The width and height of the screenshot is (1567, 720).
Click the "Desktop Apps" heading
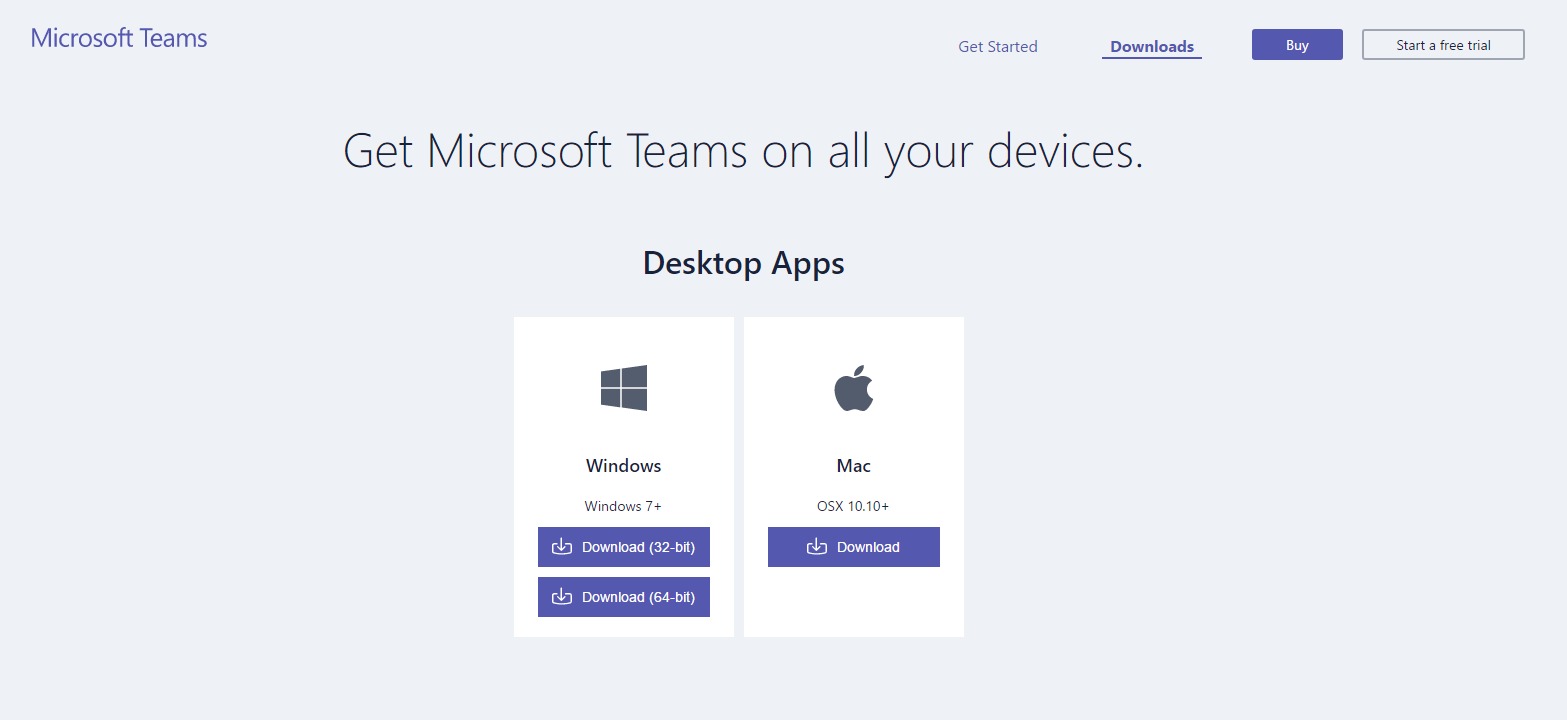tap(744, 264)
